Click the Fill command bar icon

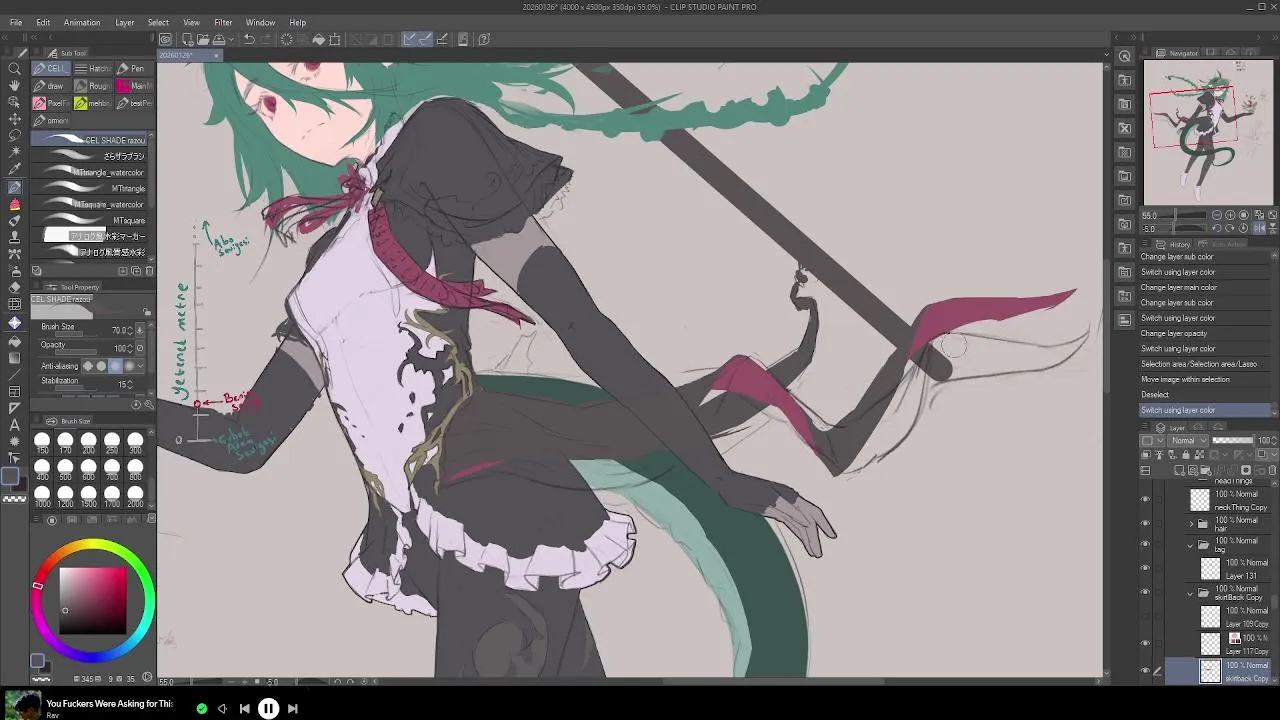point(319,40)
